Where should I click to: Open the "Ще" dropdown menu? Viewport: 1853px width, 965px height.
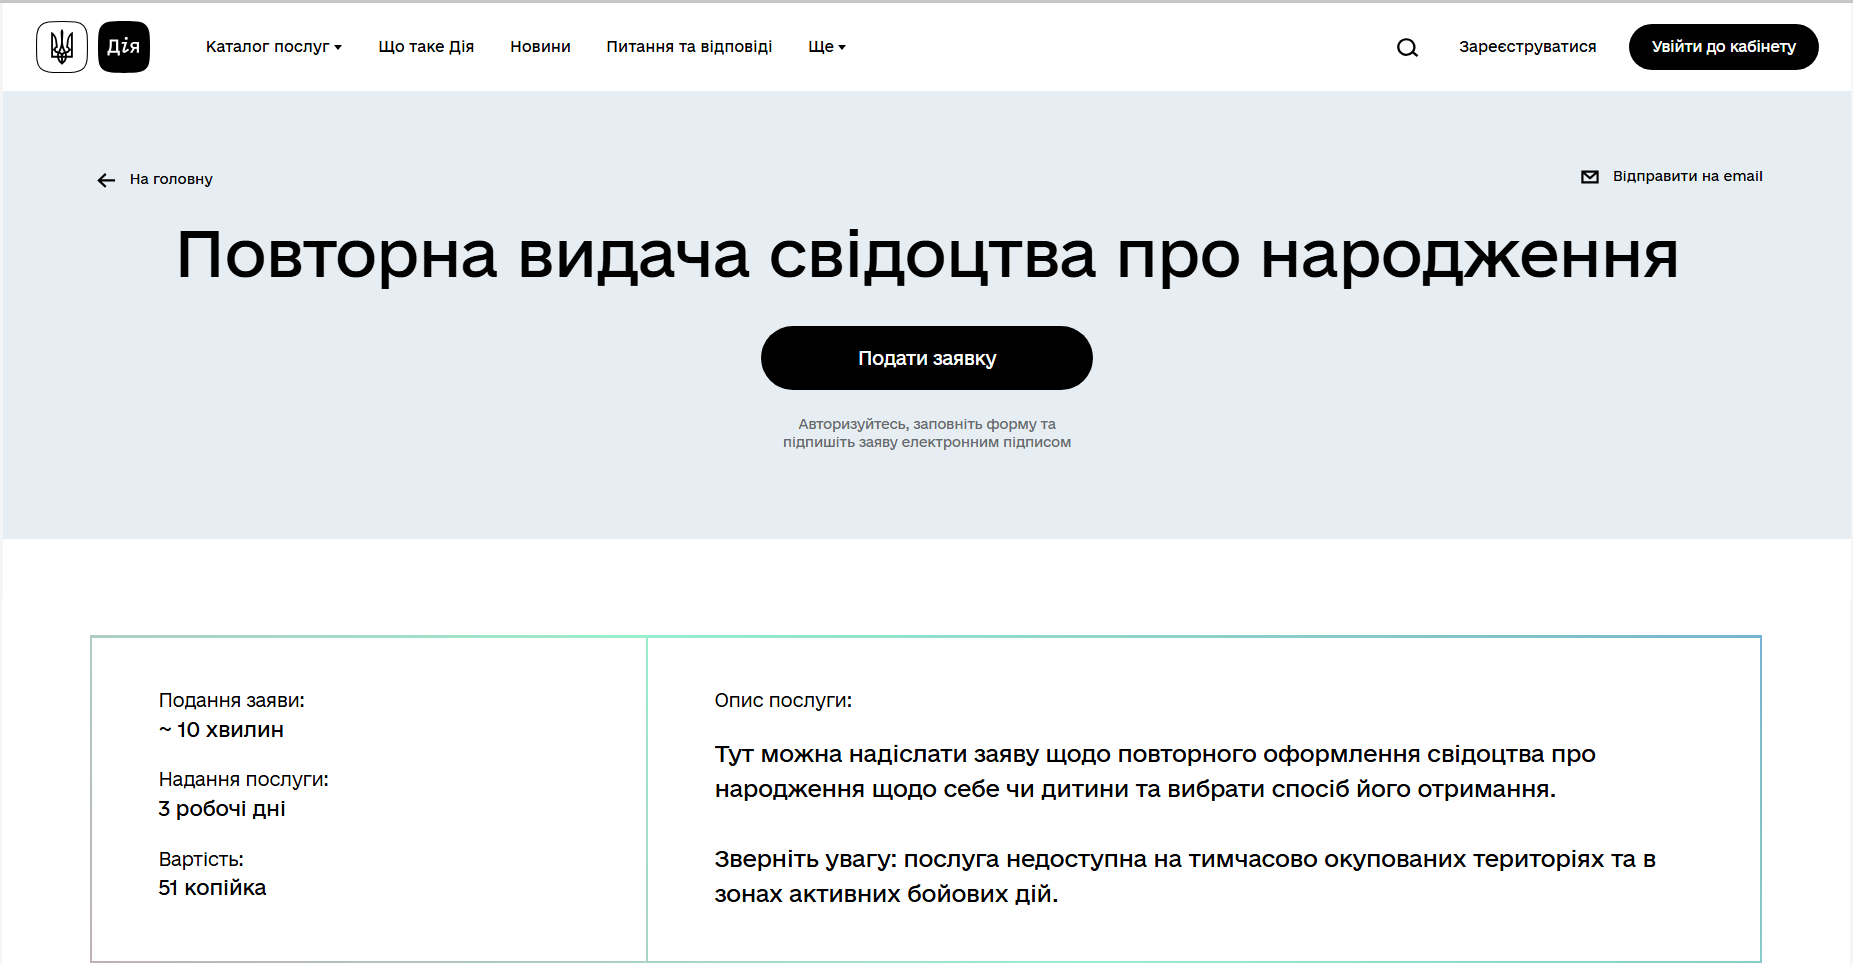pos(826,46)
